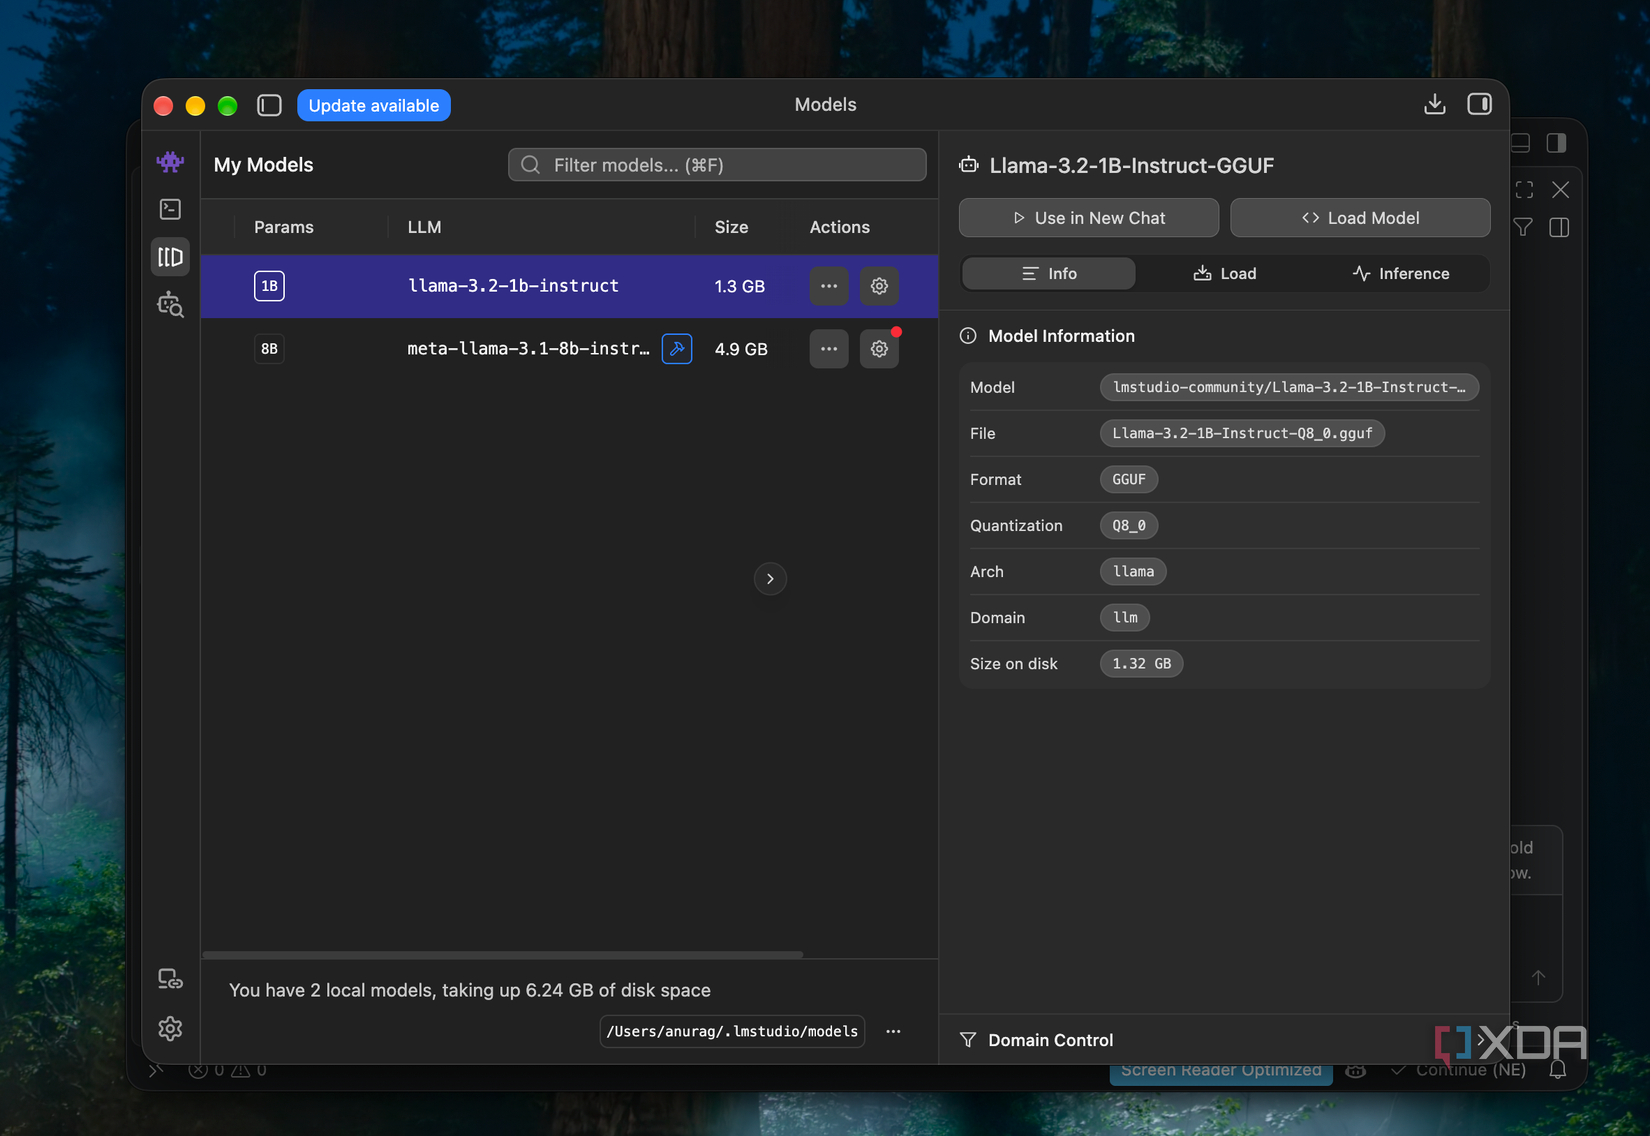The width and height of the screenshot is (1650, 1136).
Task: Collapse details panel with chevron arrow
Action: [770, 579]
